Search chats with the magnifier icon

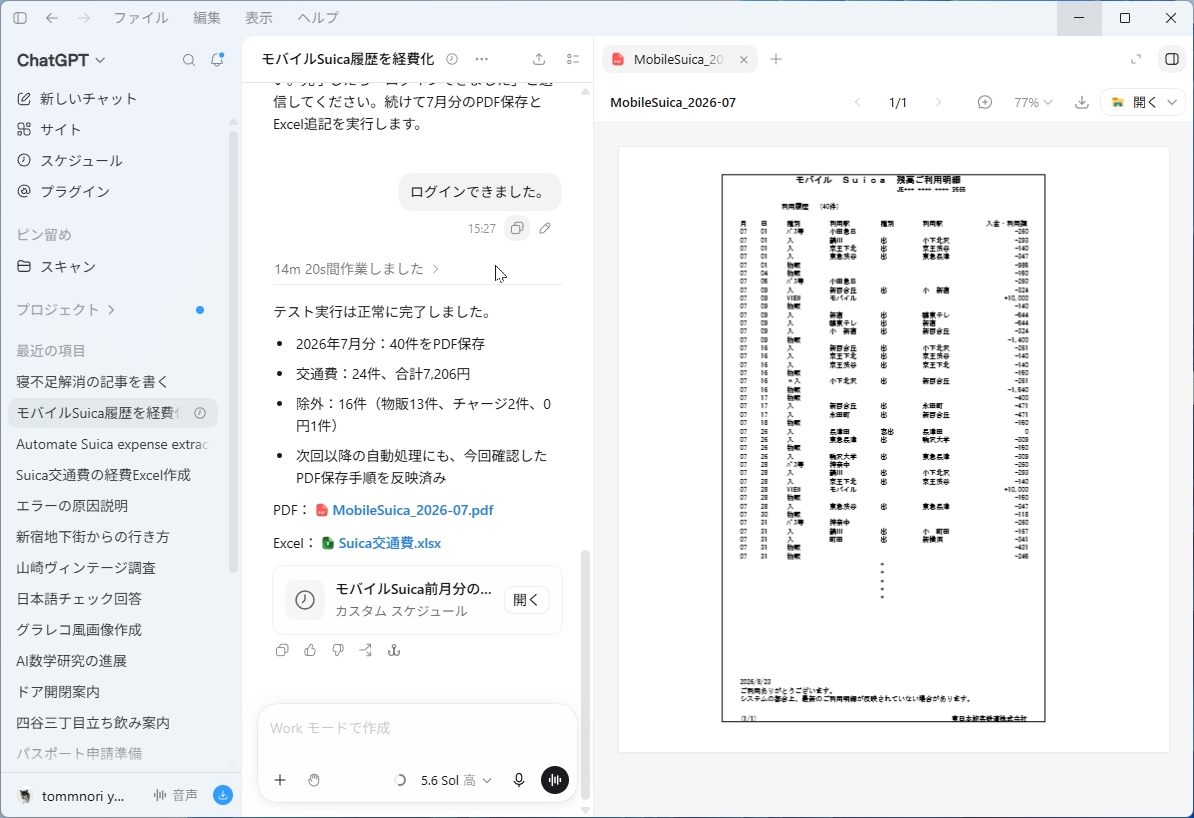[189, 60]
